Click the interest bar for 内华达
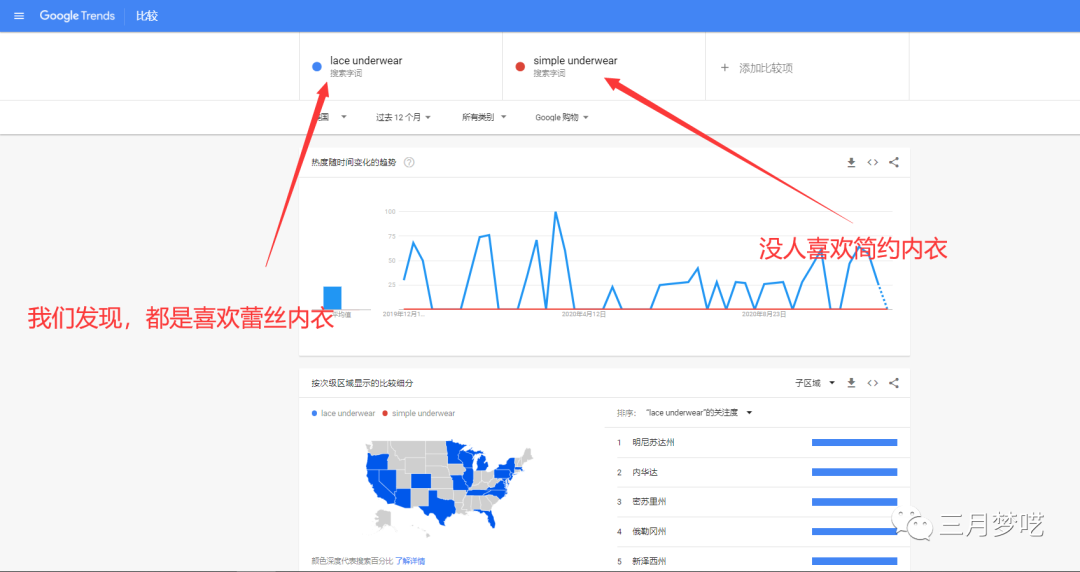This screenshot has width=1080, height=572. click(x=854, y=472)
